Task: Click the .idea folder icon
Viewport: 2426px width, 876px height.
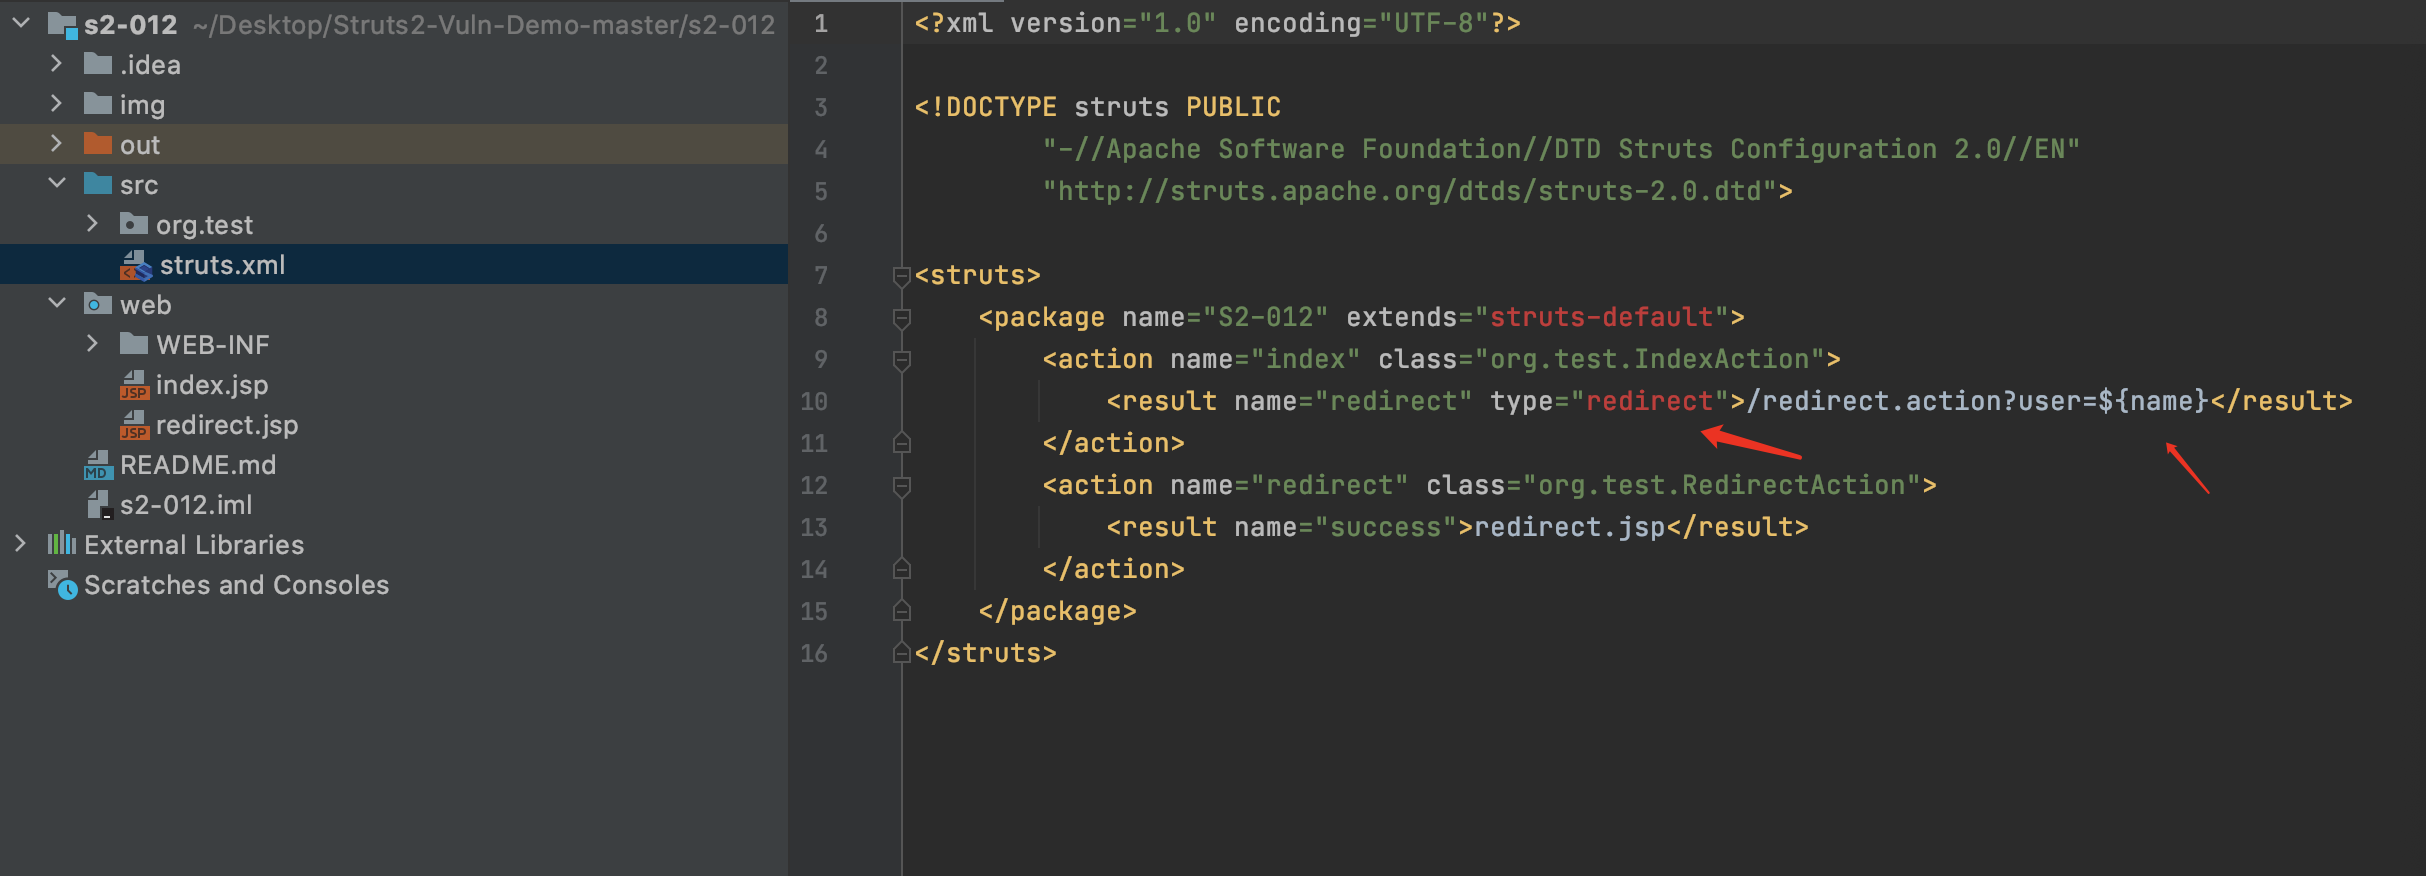Action: click(98, 65)
